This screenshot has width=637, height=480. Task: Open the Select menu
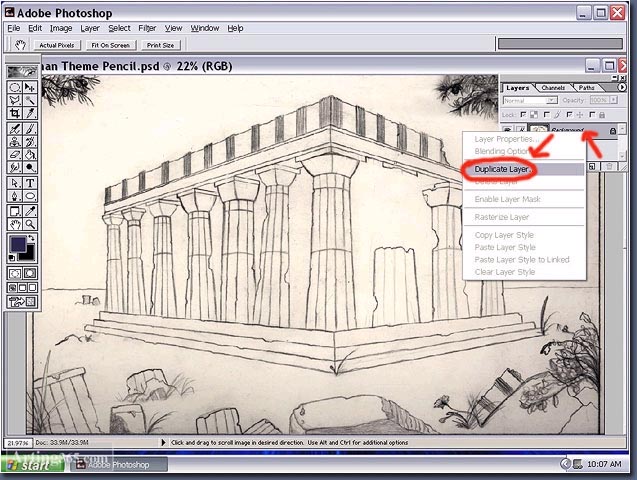(x=119, y=28)
